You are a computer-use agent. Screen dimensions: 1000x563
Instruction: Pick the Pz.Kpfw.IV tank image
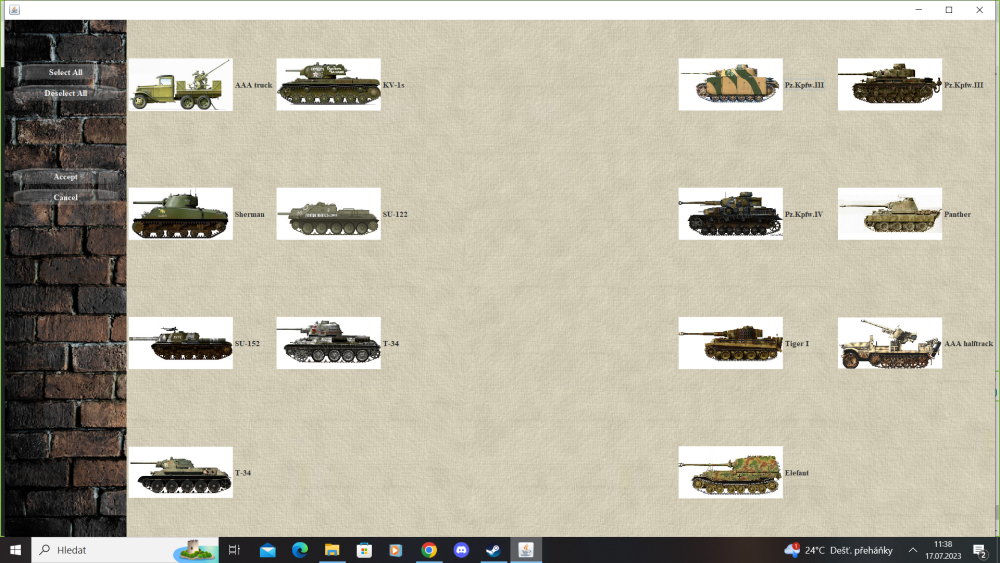730,214
